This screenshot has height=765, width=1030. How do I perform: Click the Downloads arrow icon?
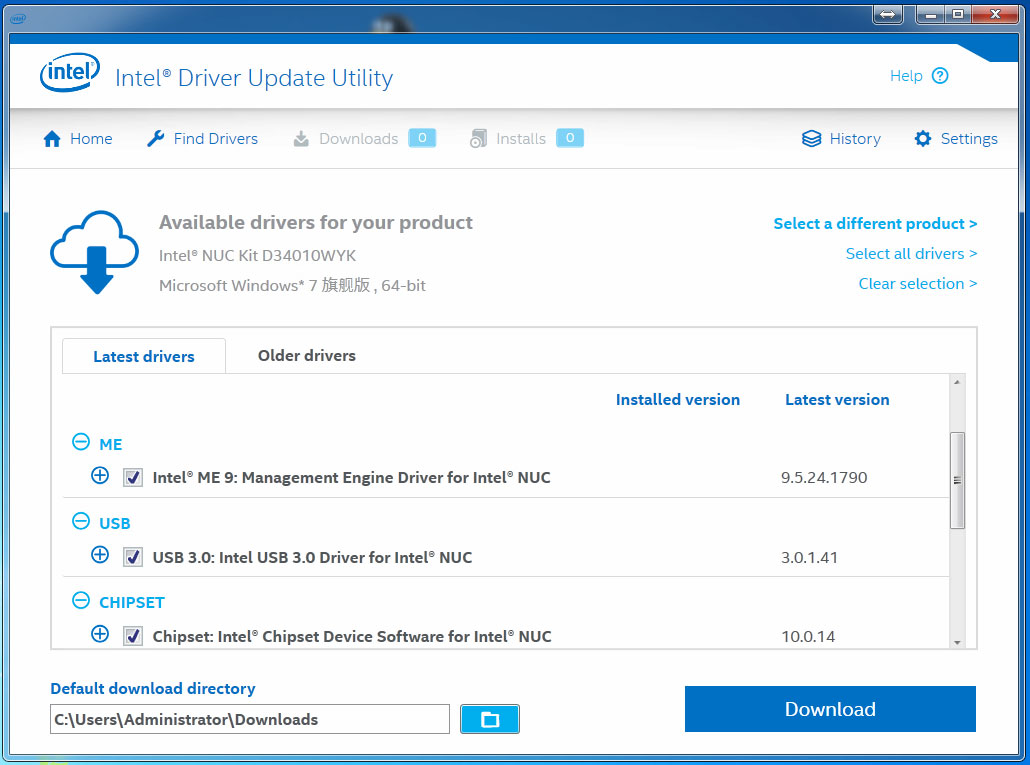301,139
